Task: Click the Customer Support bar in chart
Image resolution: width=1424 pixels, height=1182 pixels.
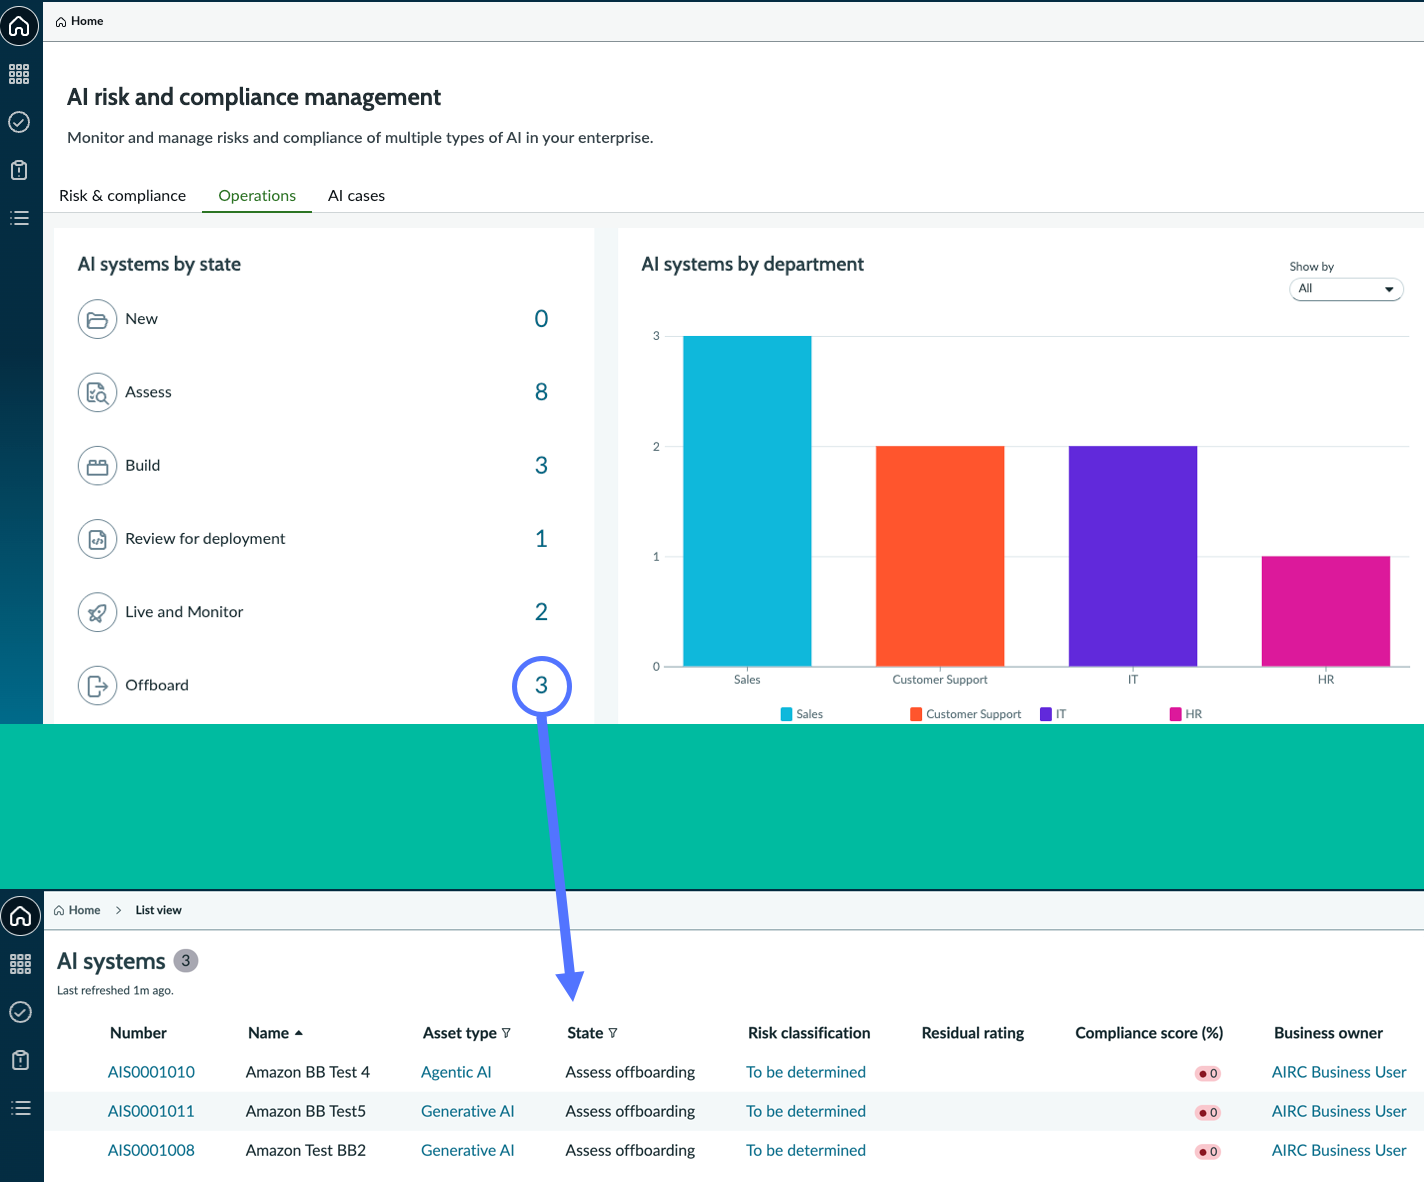Action: coord(940,556)
